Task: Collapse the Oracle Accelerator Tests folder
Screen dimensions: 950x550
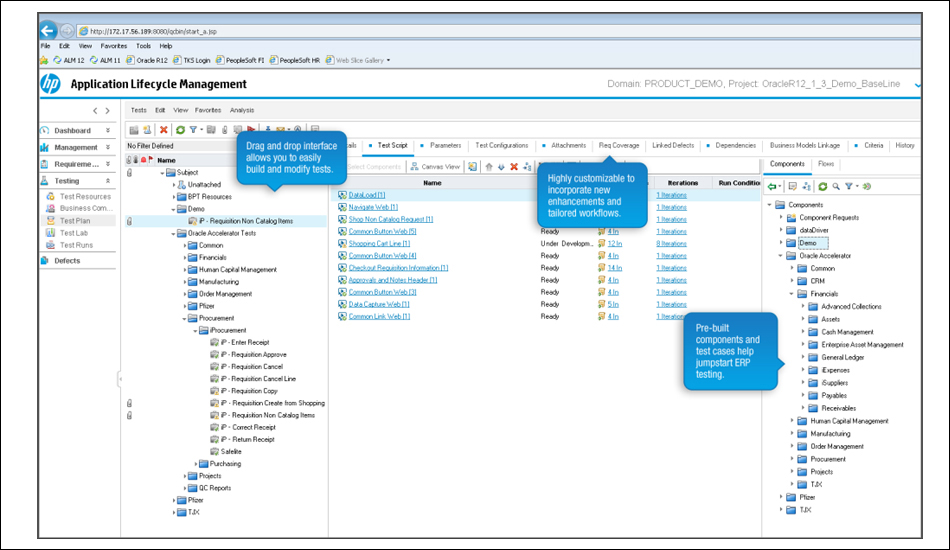Action: click(x=173, y=233)
